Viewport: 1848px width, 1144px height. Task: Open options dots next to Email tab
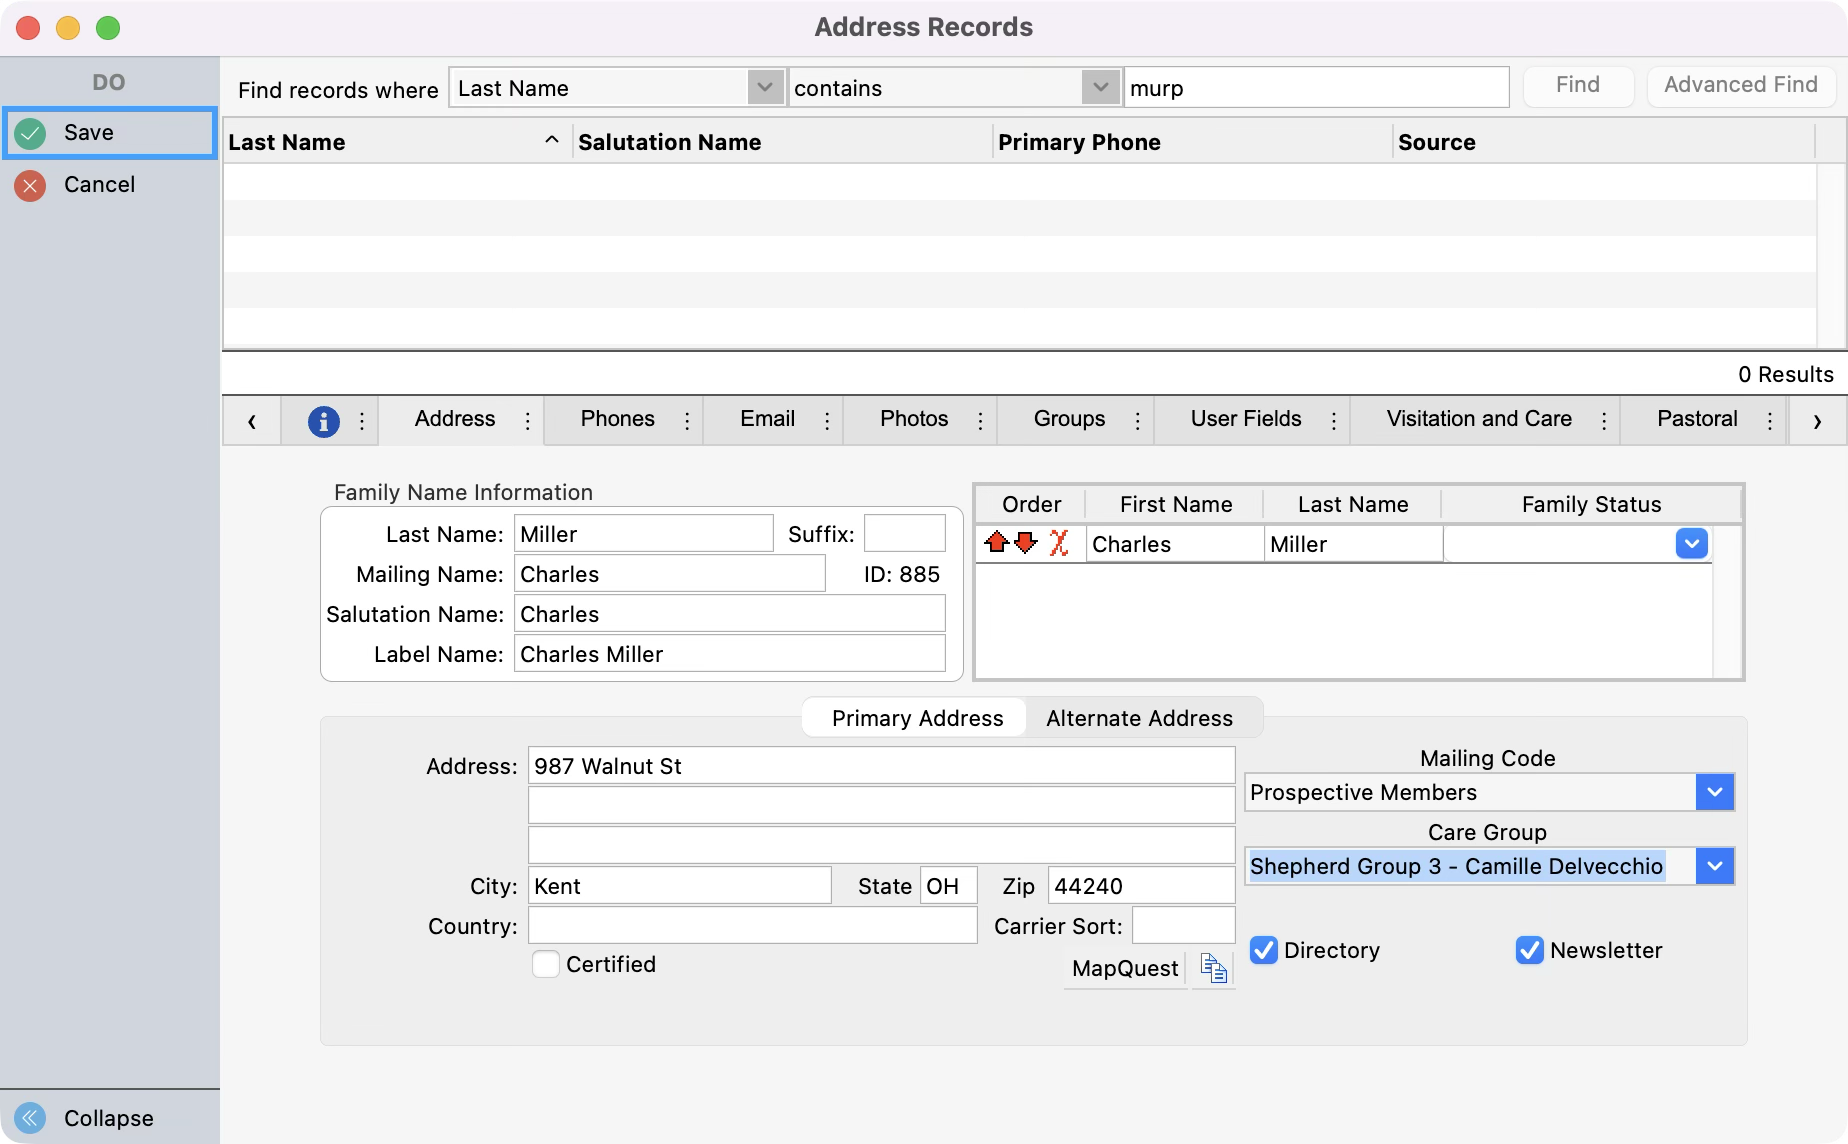click(827, 421)
